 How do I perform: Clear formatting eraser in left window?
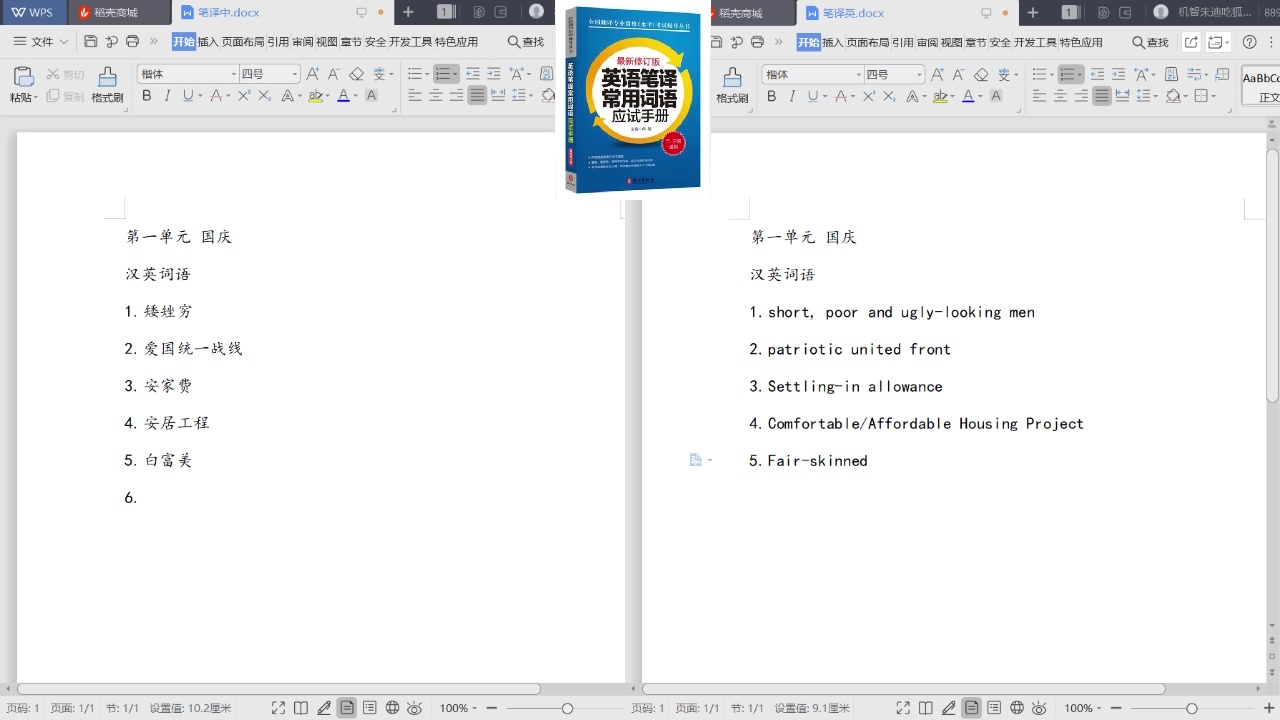(x=357, y=74)
